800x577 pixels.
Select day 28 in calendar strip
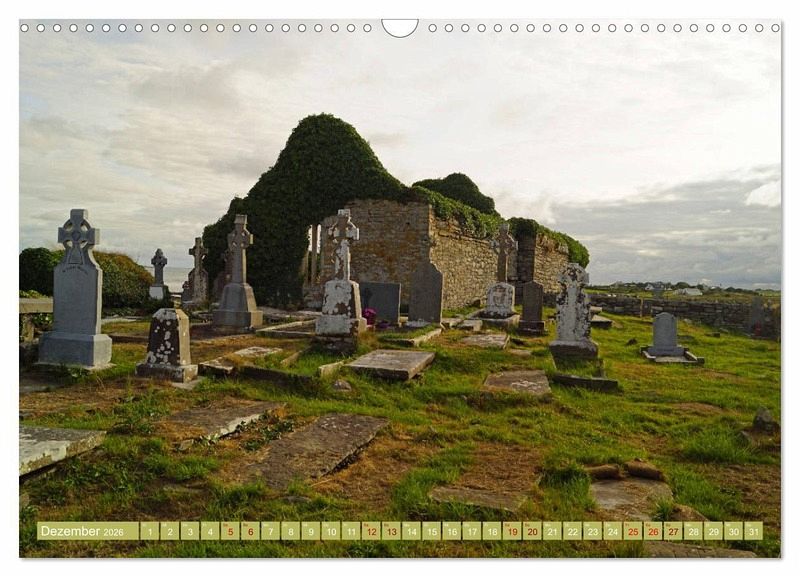point(694,531)
